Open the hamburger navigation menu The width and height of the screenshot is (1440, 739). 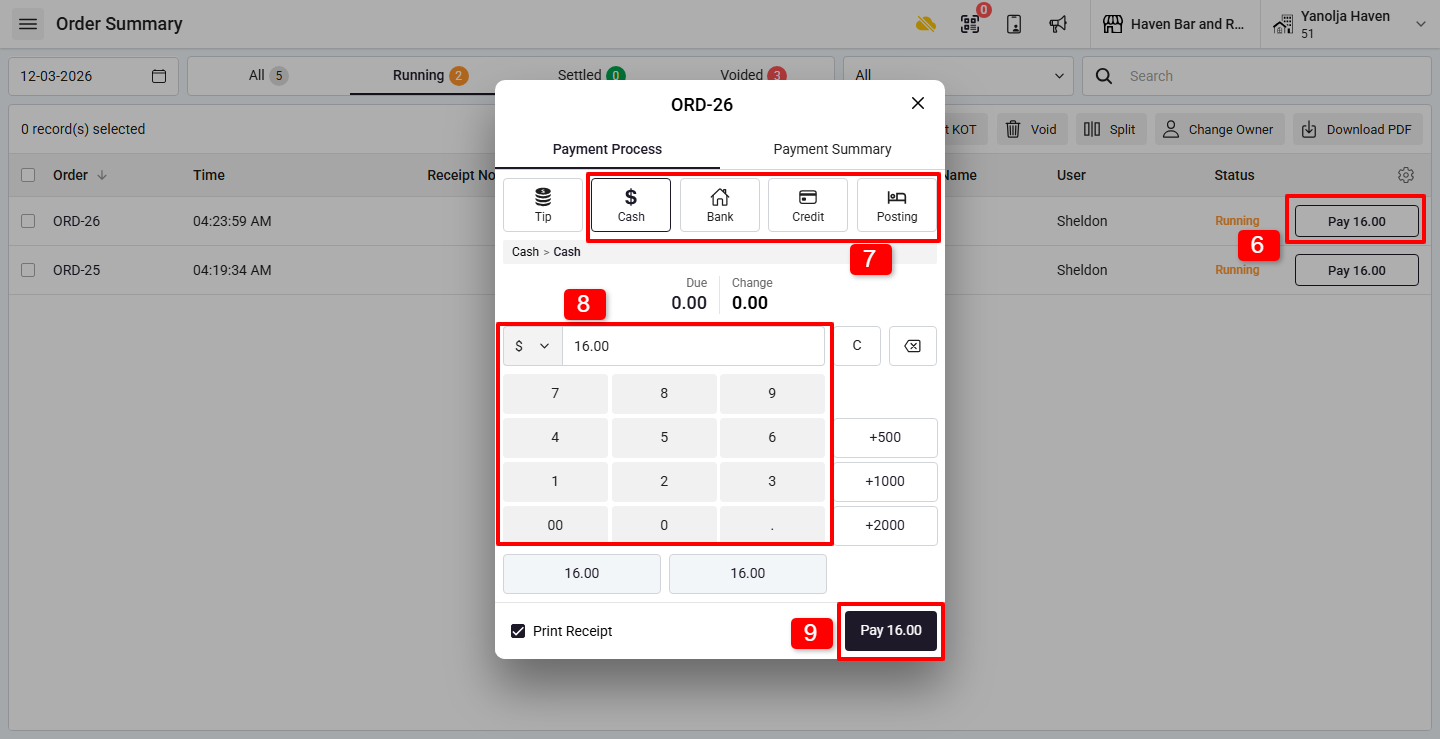[x=28, y=24]
